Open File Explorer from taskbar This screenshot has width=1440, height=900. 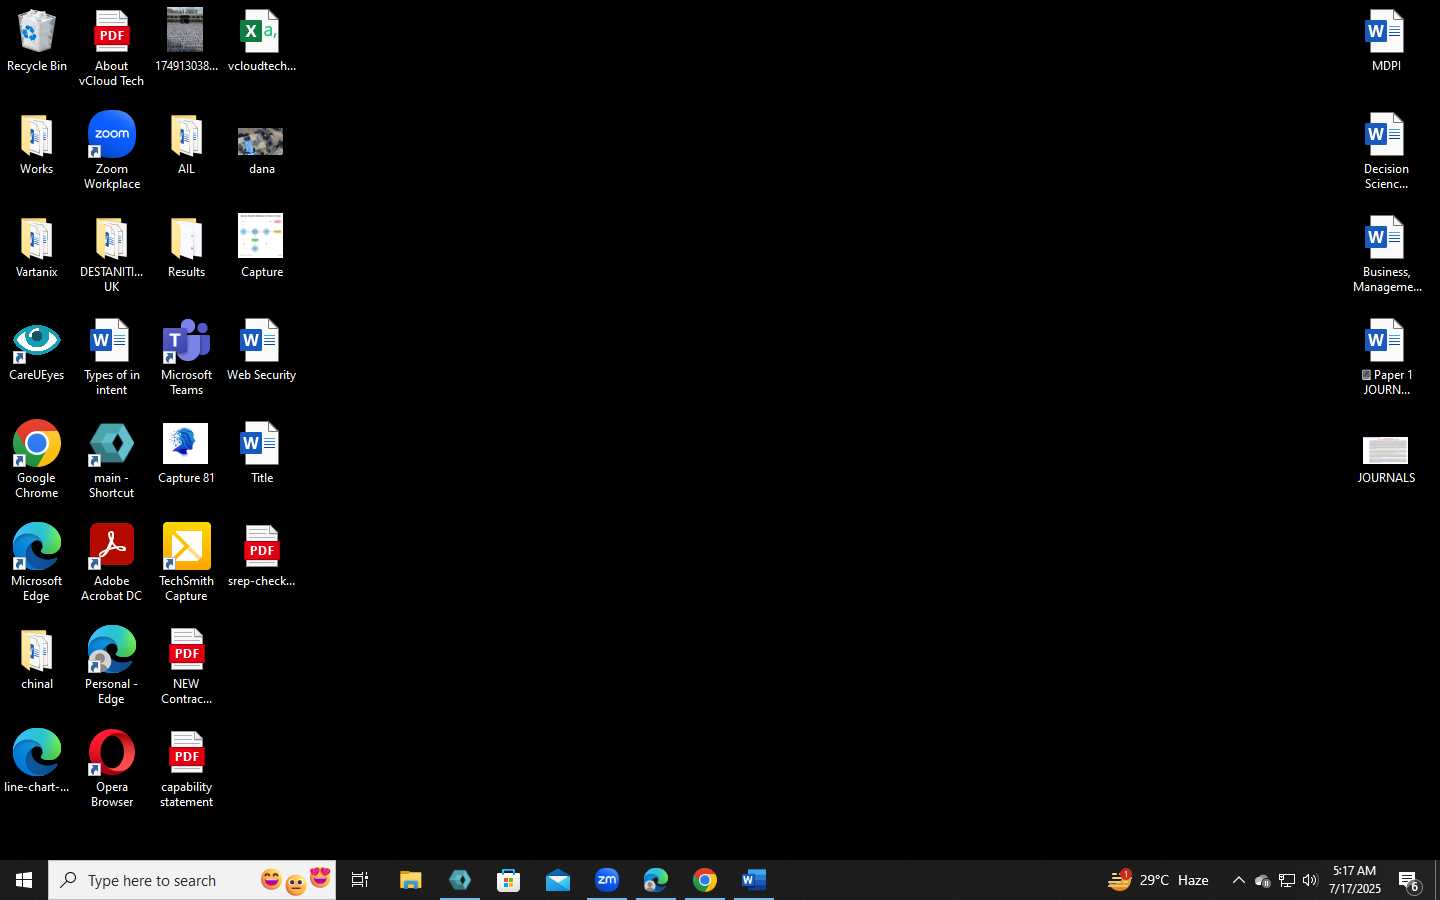(410, 880)
